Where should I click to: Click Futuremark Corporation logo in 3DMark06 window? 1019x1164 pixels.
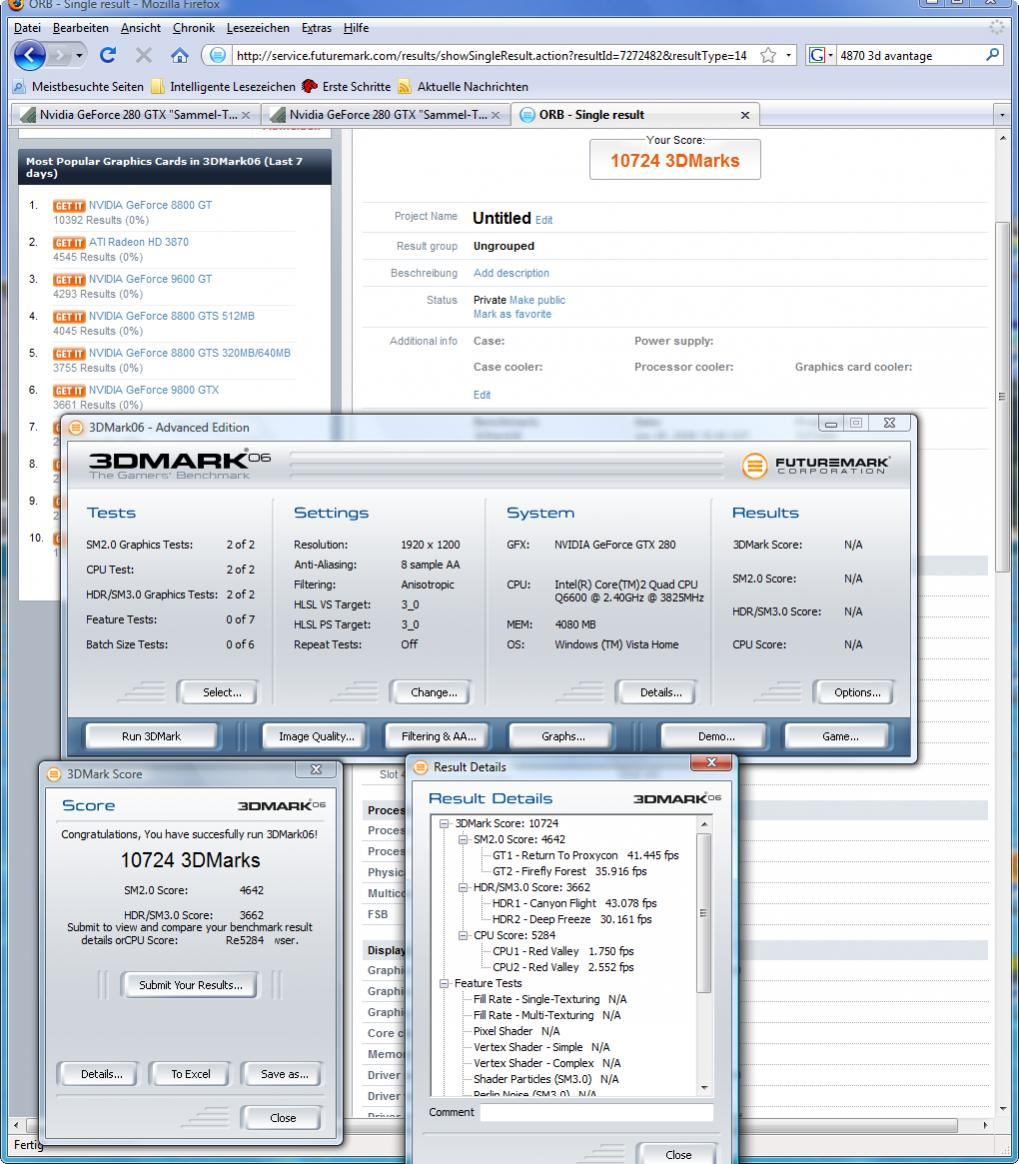click(x=815, y=465)
